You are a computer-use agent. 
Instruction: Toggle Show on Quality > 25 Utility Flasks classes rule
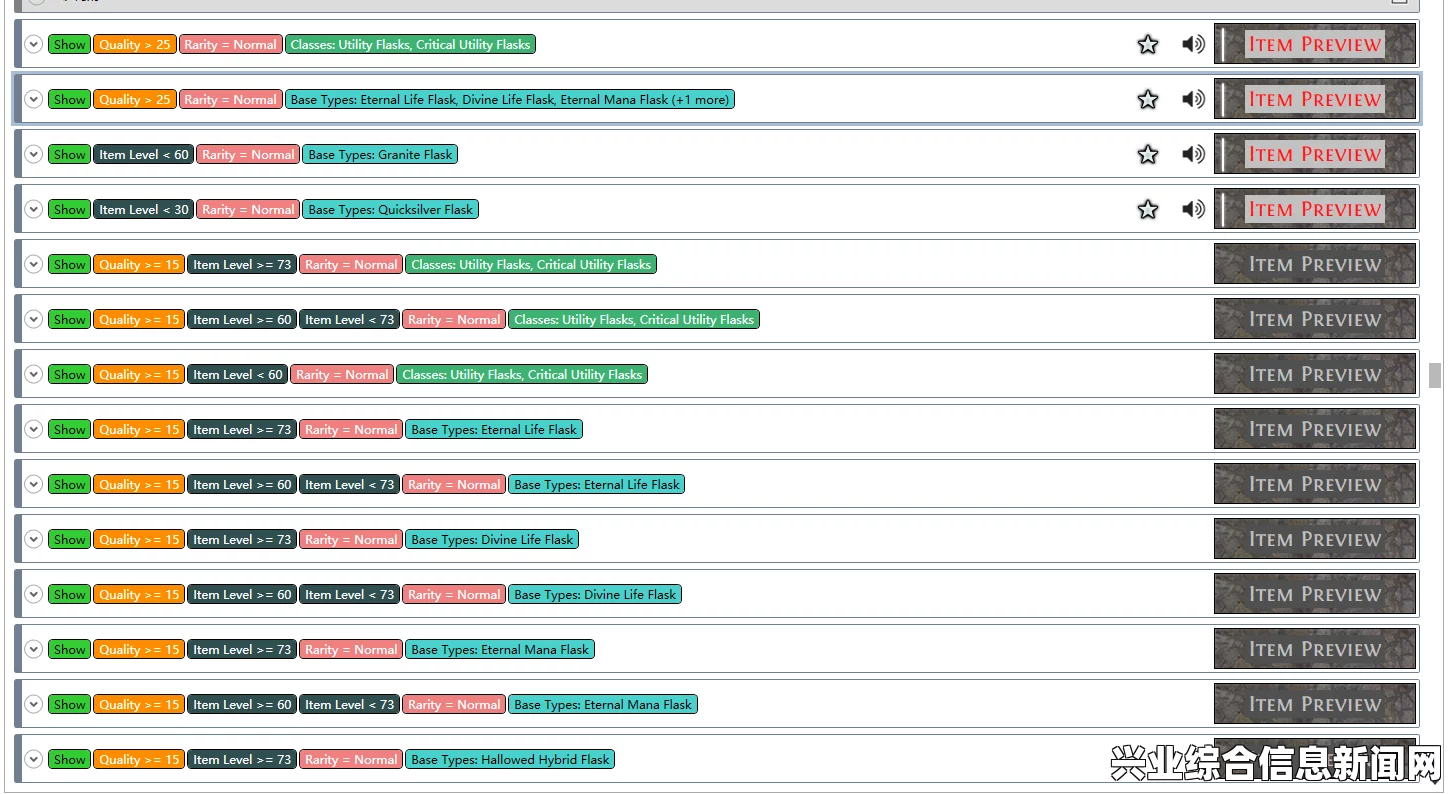click(70, 44)
